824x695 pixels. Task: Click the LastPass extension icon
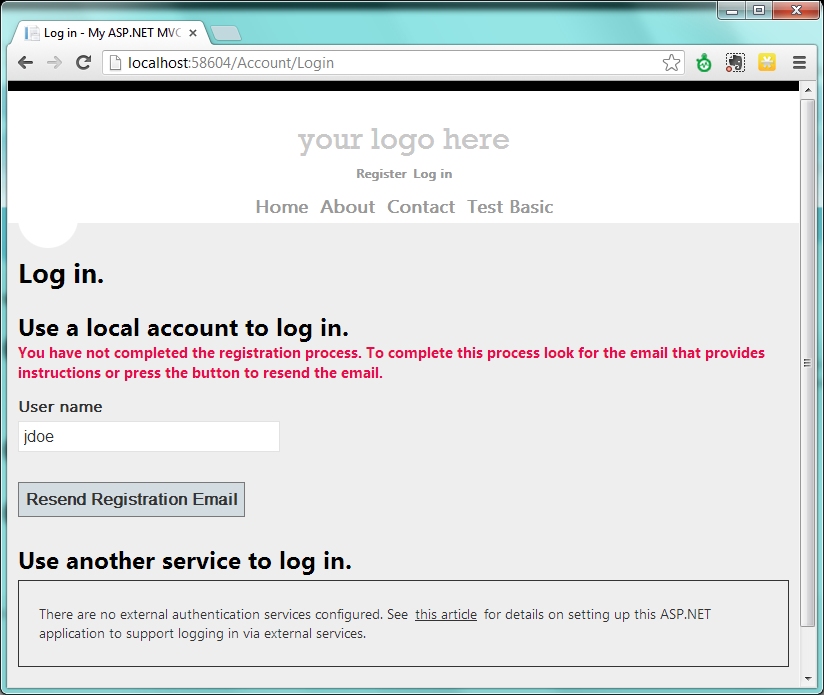(x=767, y=62)
